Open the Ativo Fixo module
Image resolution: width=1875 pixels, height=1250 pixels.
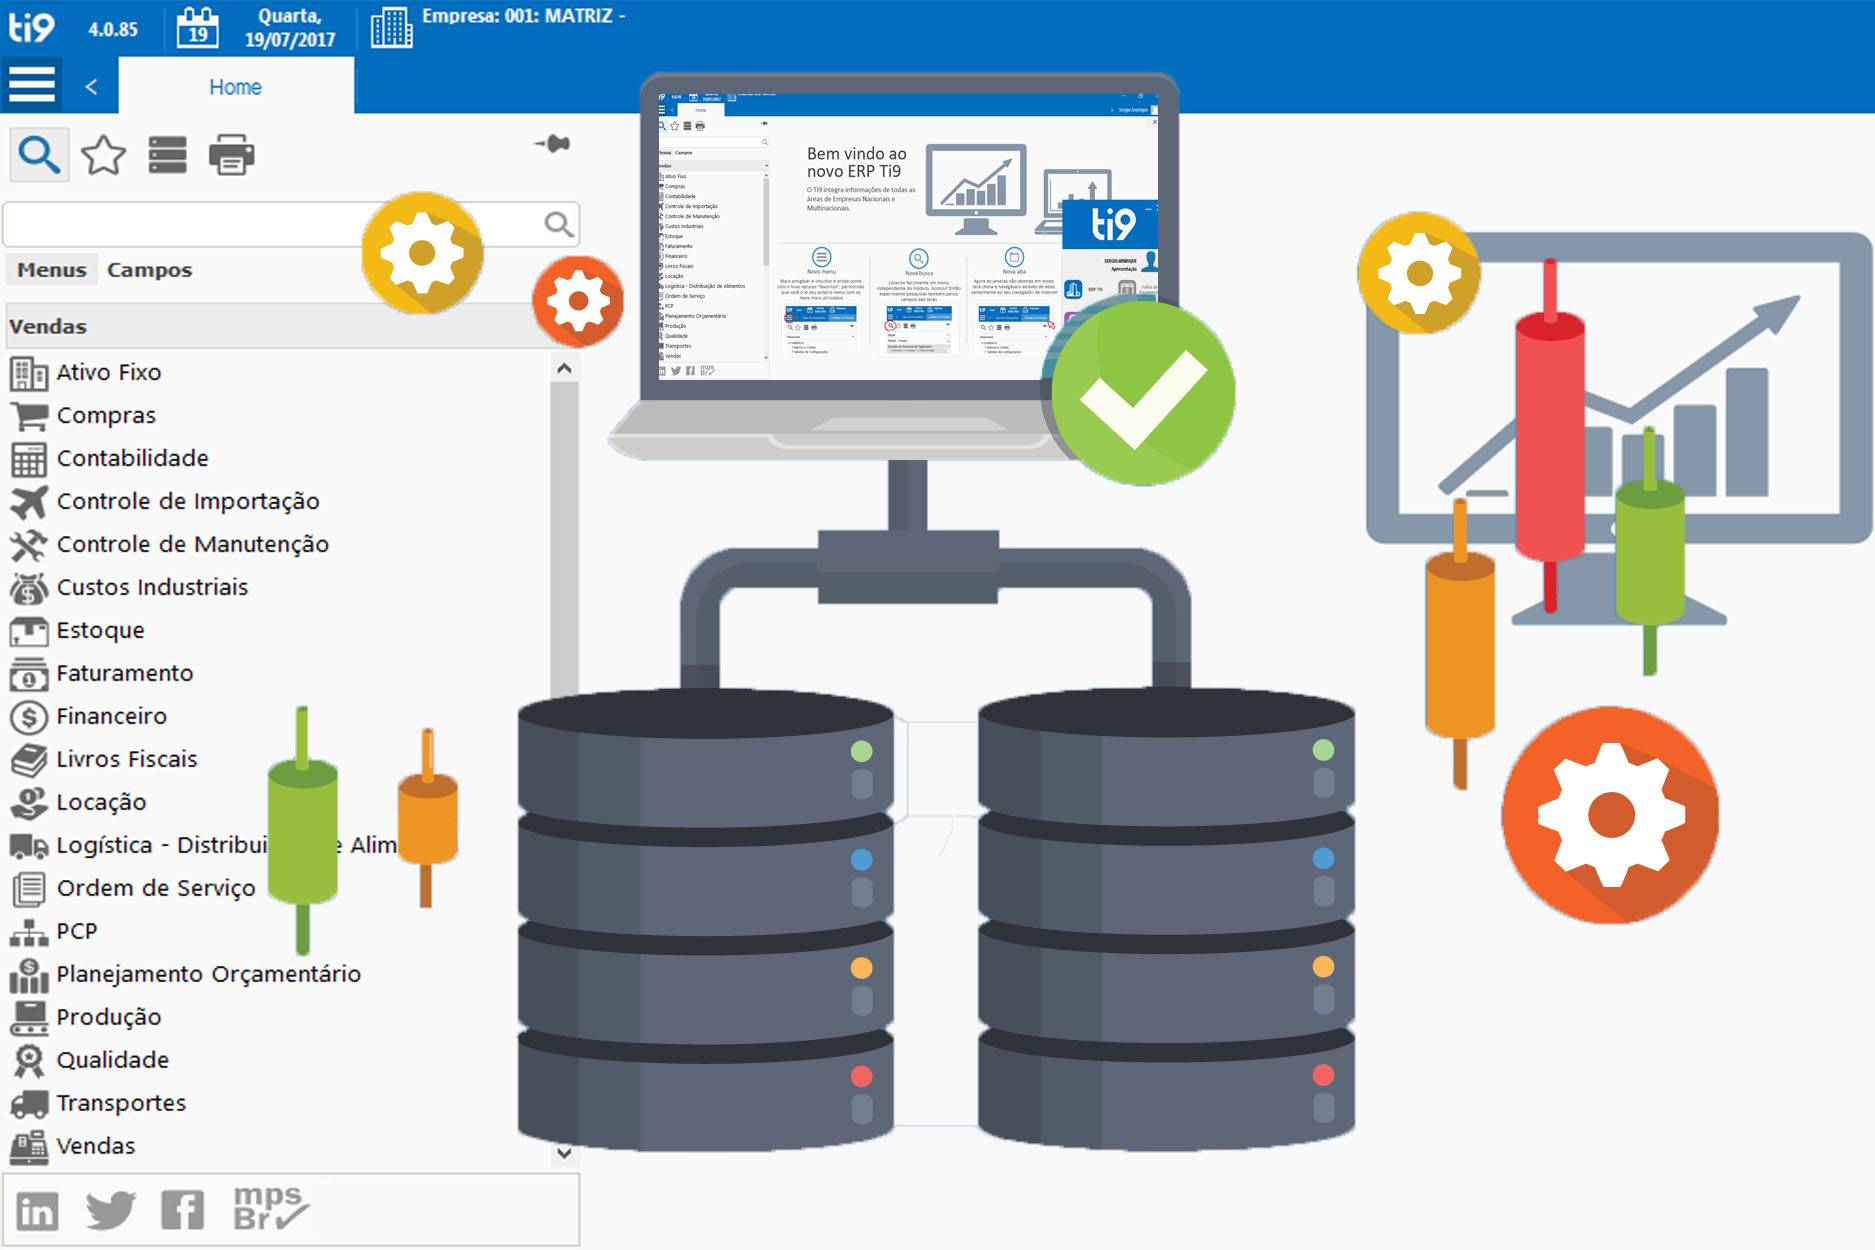pyautogui.click(x=109, y=372)
